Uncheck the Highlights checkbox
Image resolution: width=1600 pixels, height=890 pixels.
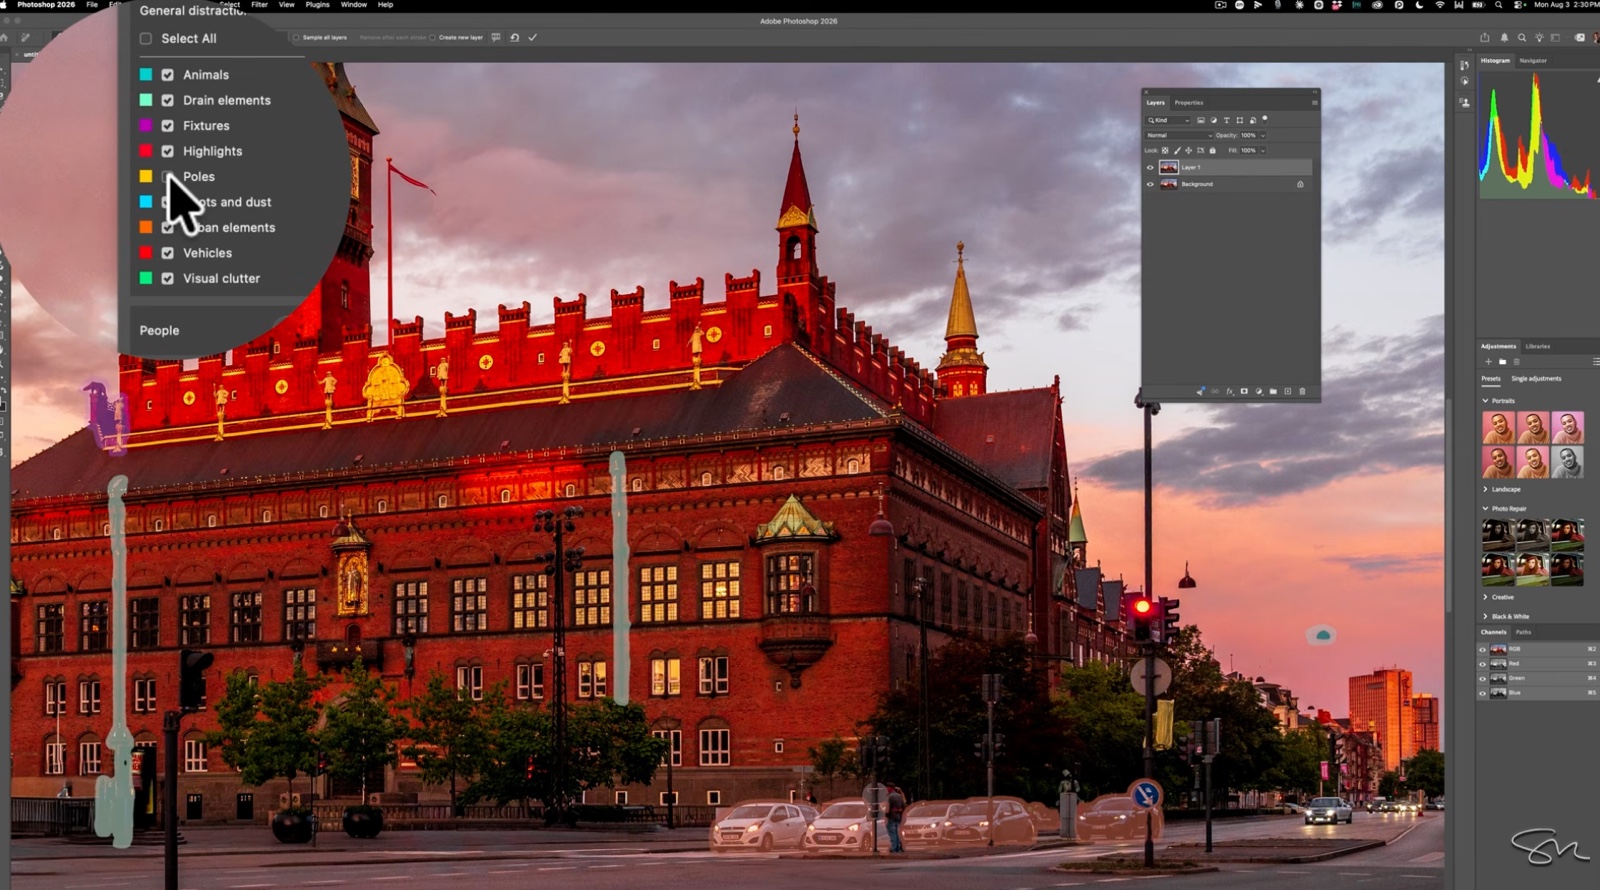[167, 151]
